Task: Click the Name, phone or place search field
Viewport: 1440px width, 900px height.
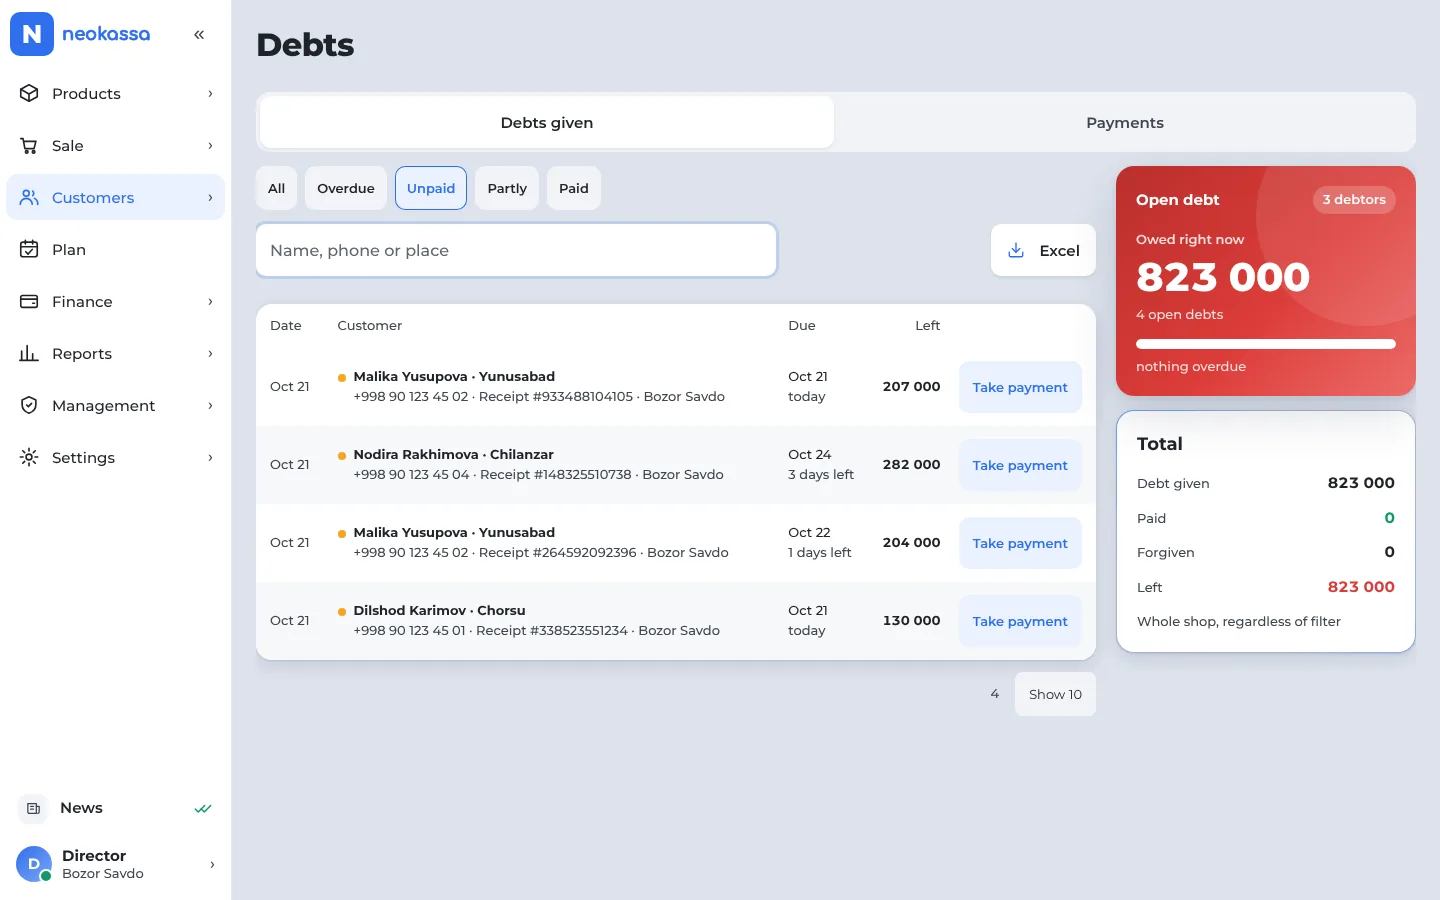Action: pos(516,250)
